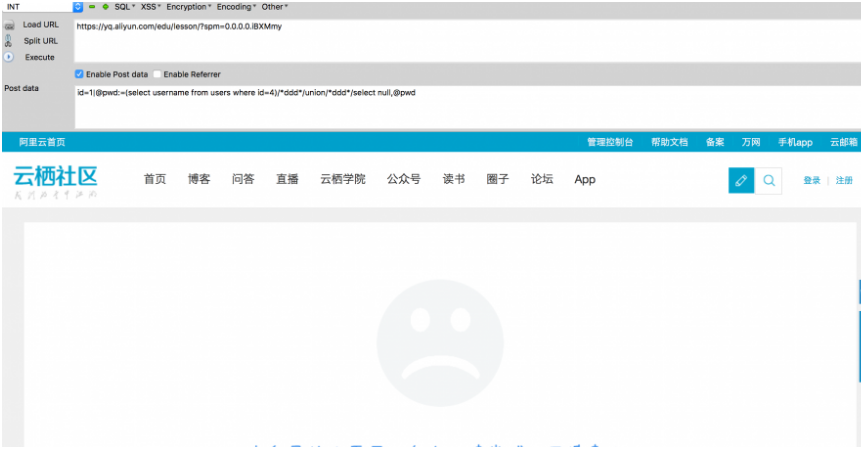Go to App nav tab
The image size is (861, 454).
585,180
